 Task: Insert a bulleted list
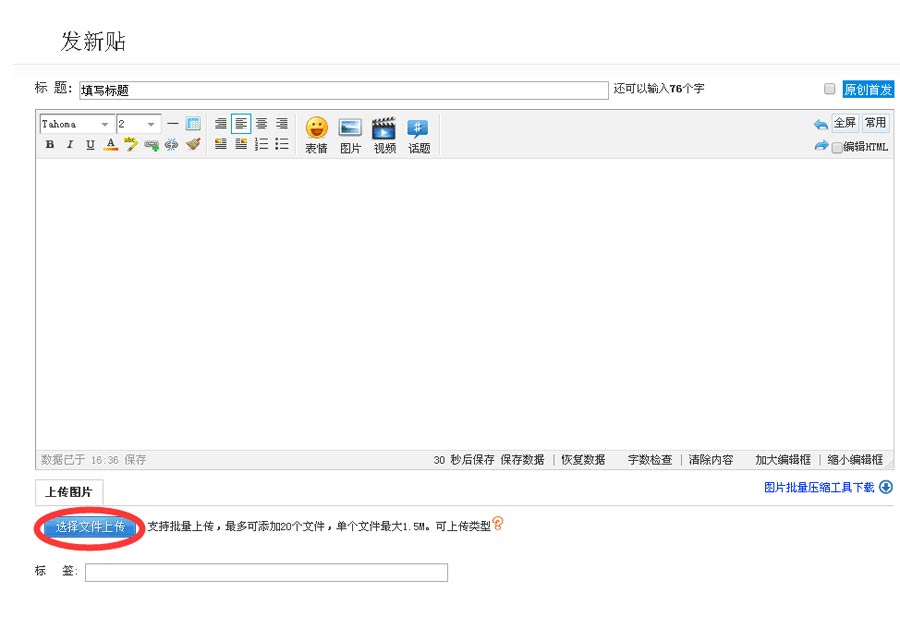tap(282, 143)
